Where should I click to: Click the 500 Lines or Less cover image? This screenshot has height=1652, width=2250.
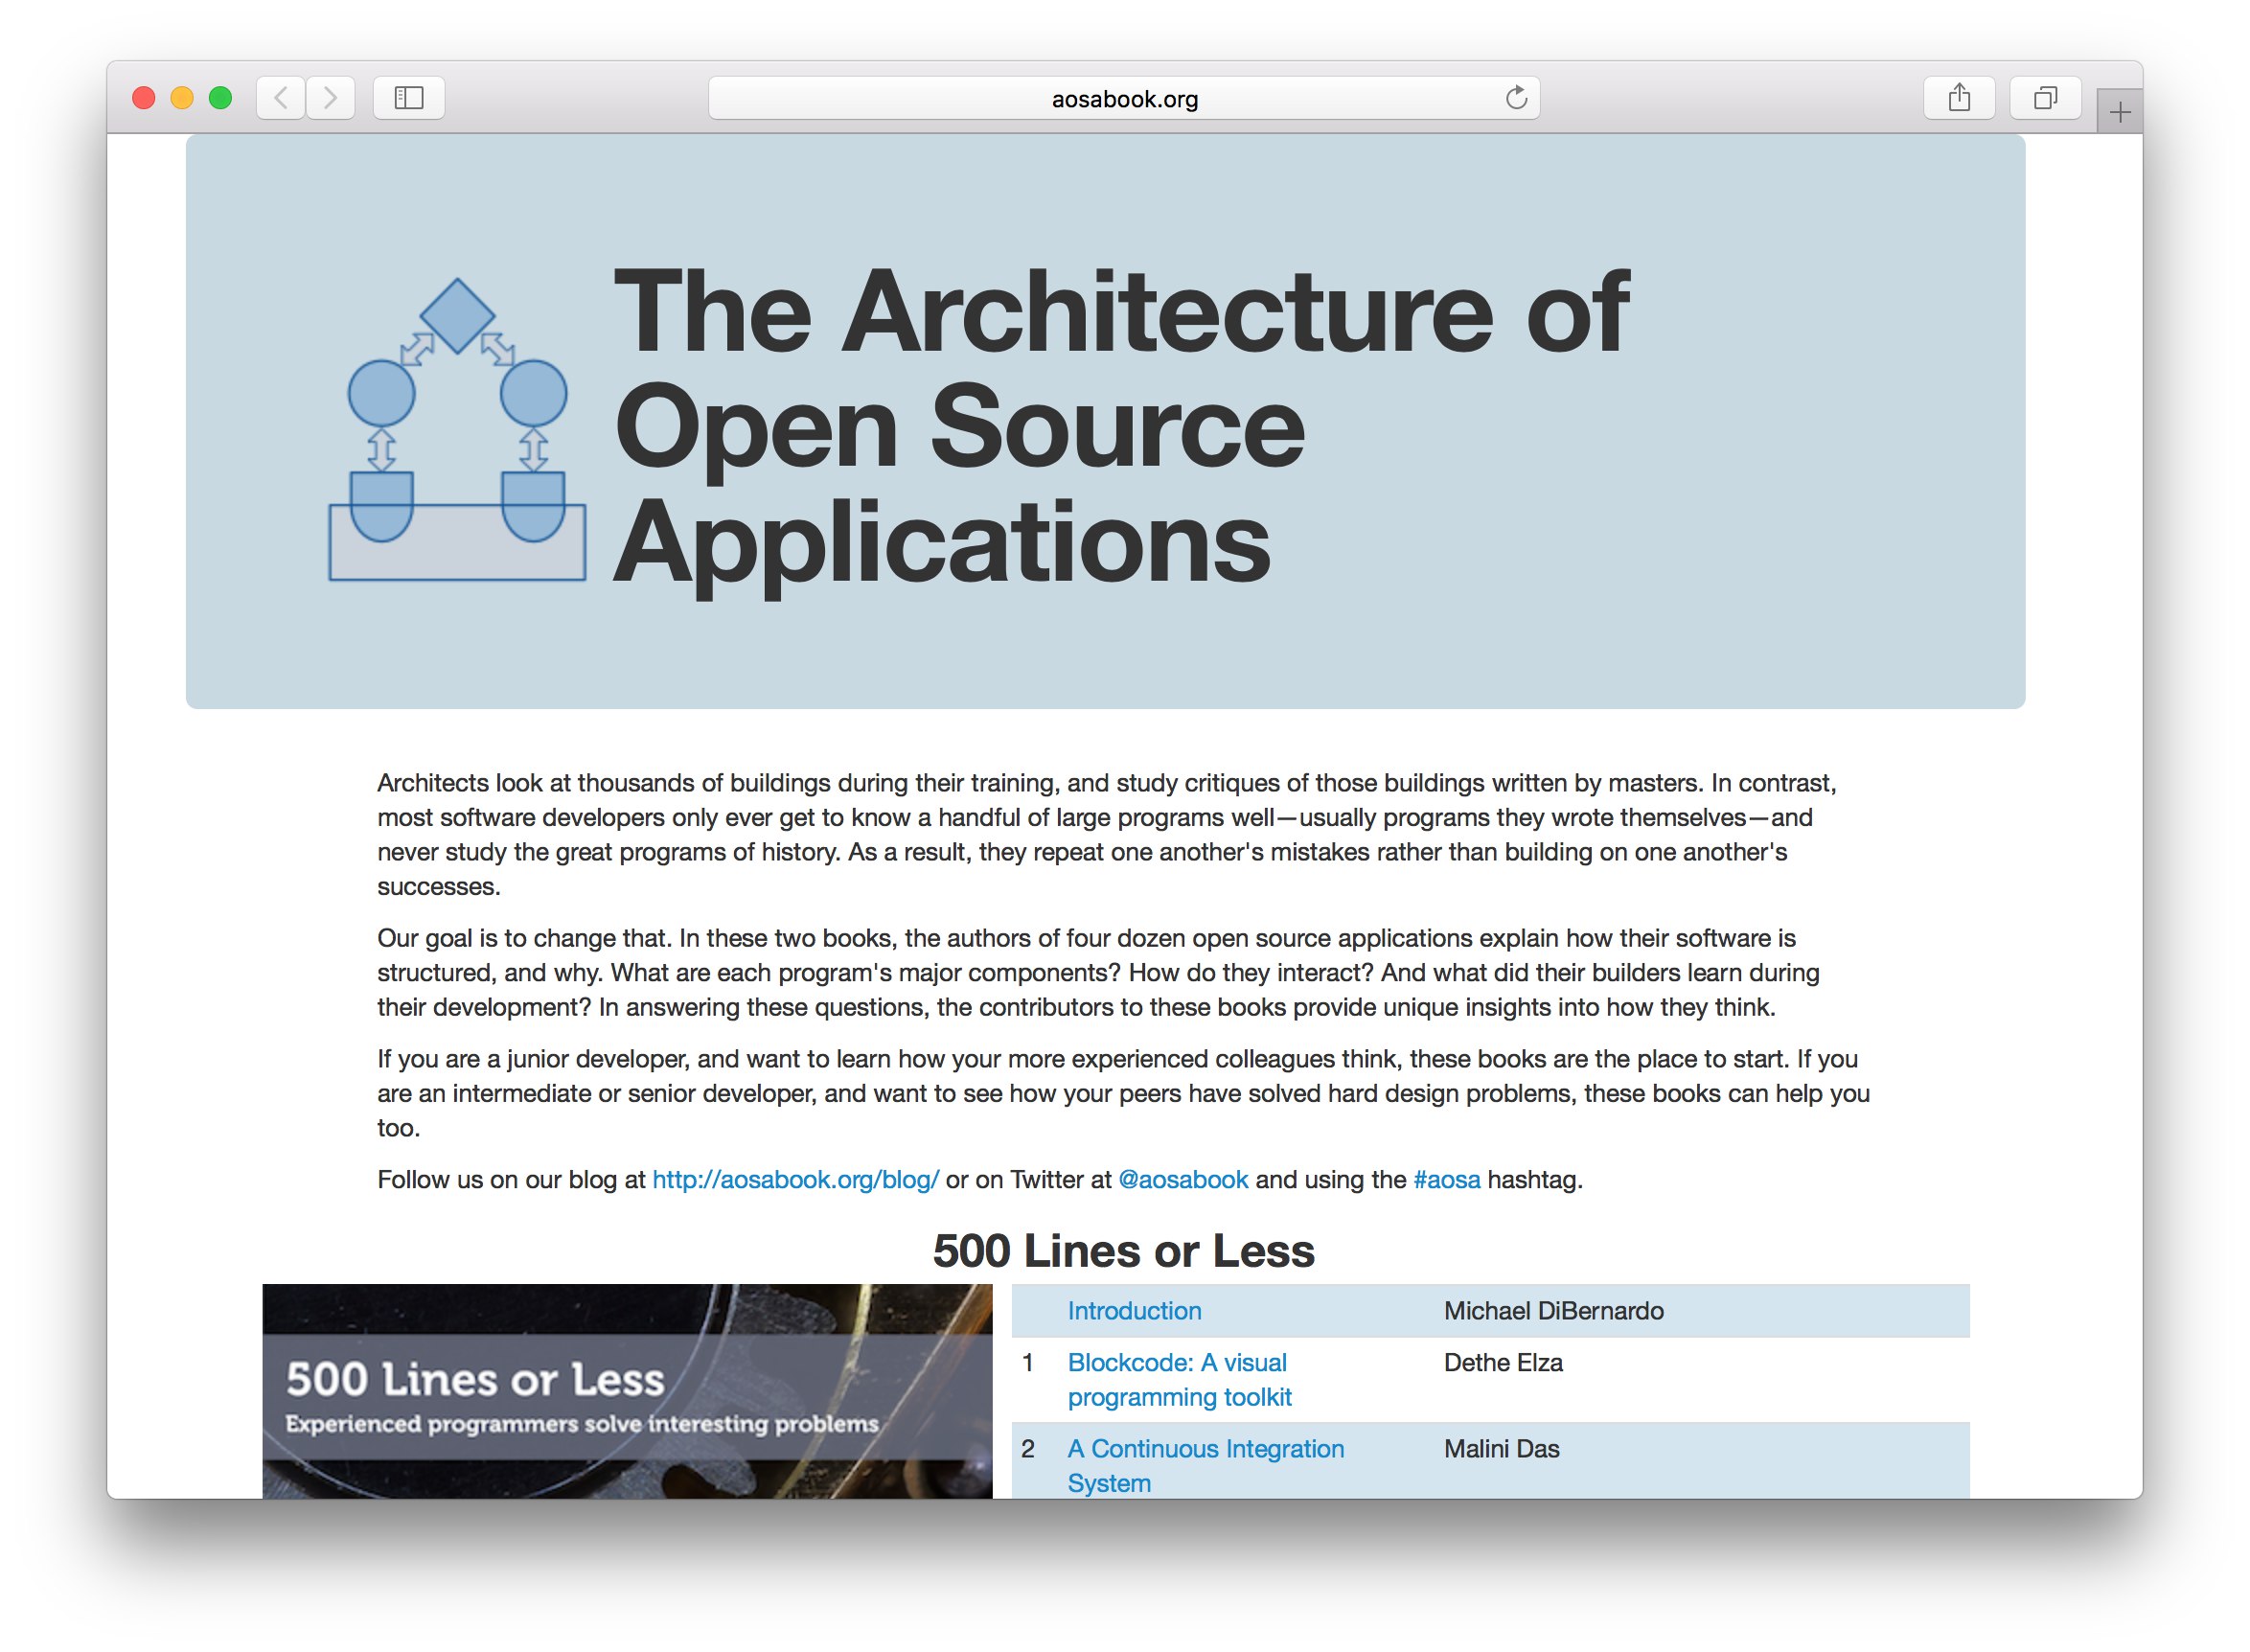(x=628, y=1392)
